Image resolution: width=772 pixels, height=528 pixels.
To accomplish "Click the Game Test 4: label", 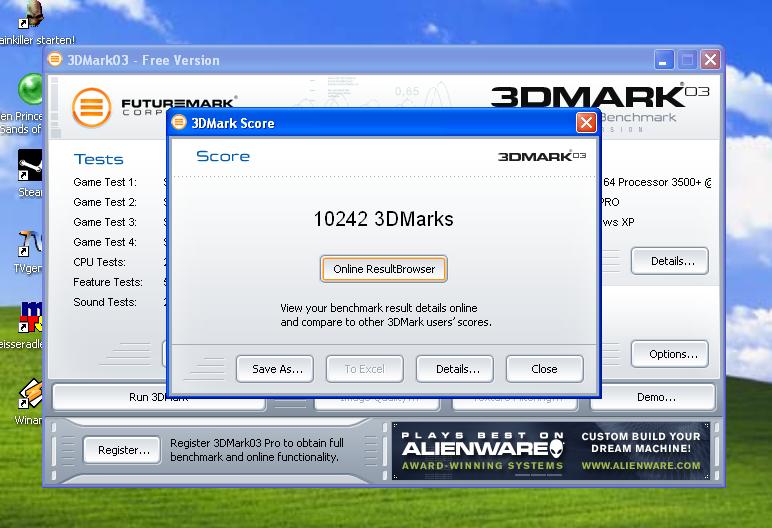I will coord(105,242).
